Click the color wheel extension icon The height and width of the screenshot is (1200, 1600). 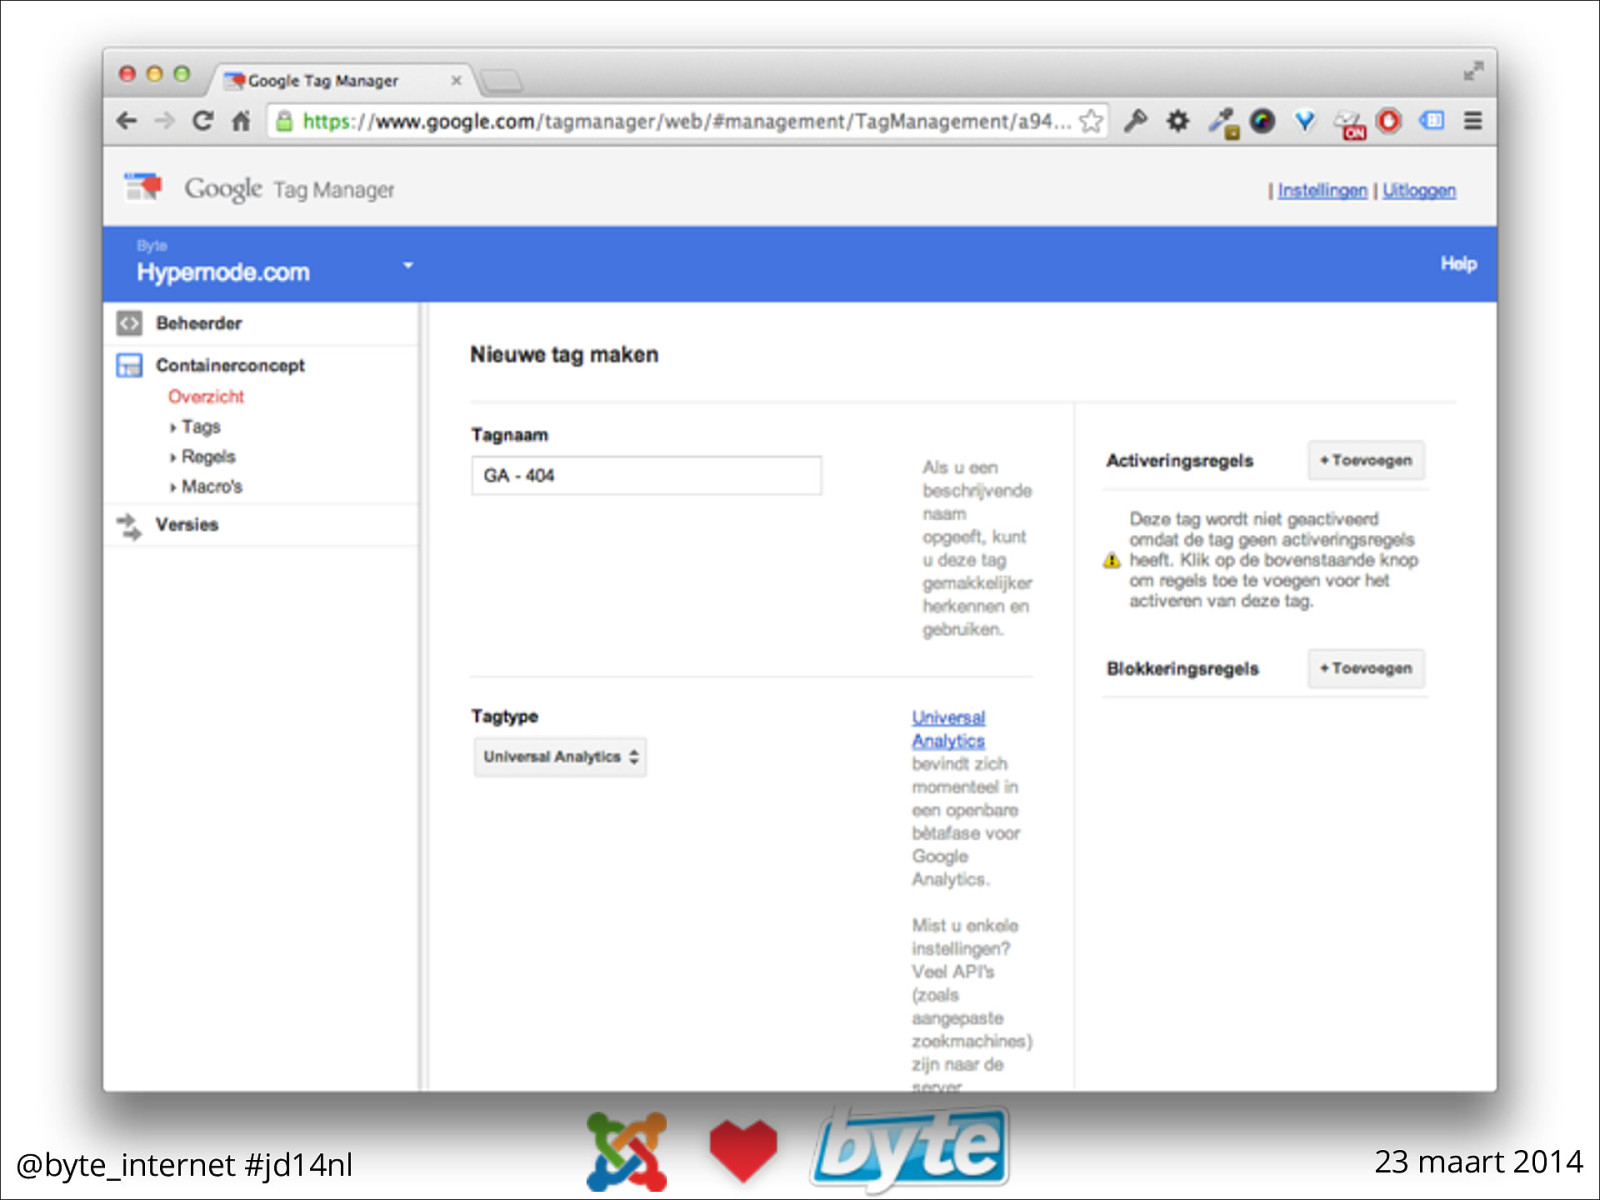click(1263, 121)
